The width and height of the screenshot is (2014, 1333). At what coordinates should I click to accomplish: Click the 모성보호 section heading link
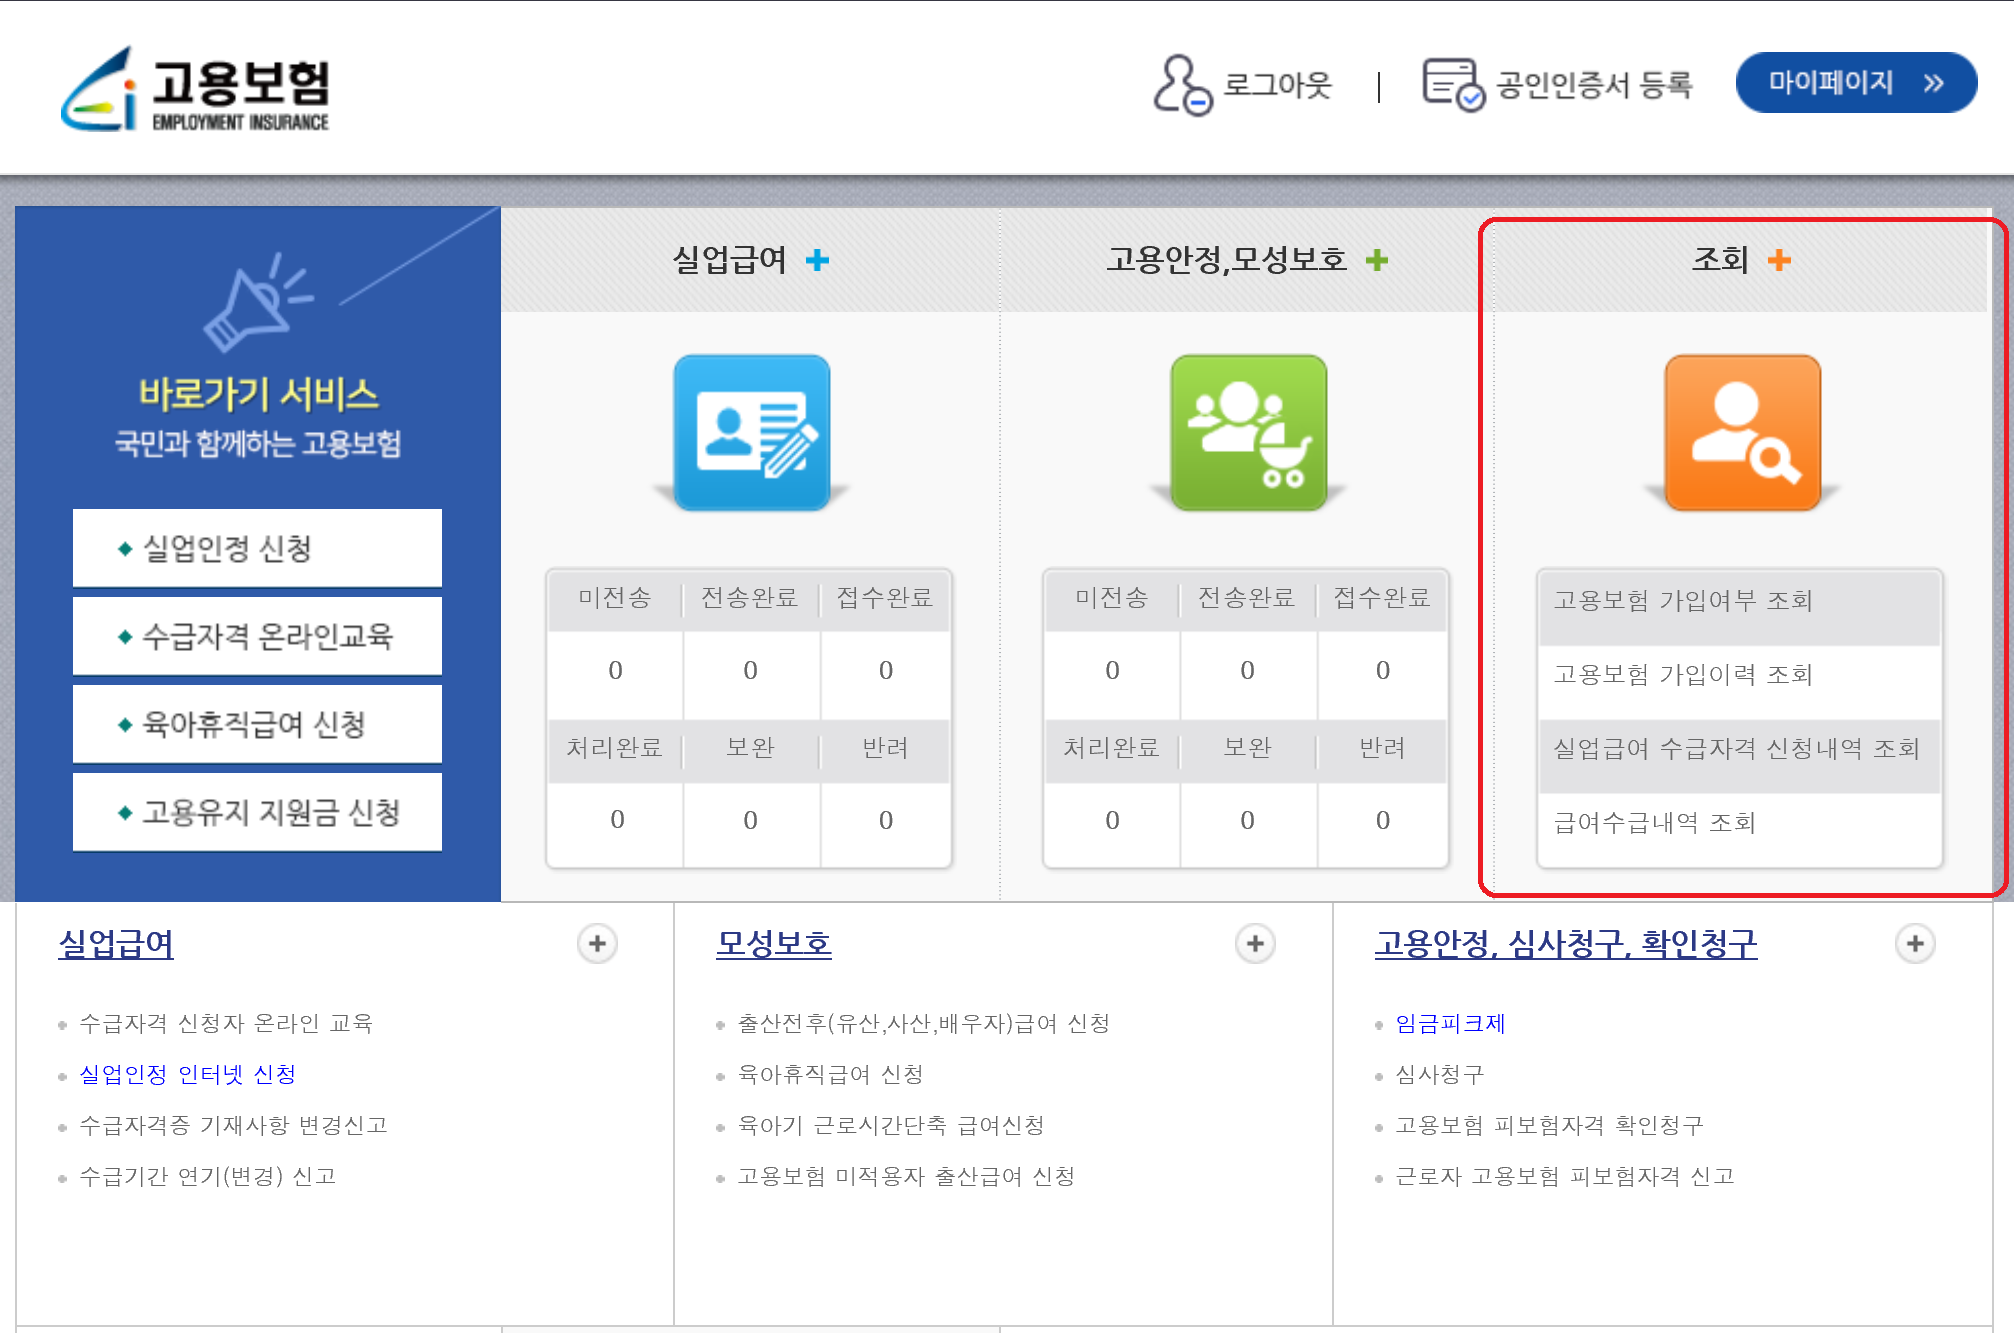point(773,943)
